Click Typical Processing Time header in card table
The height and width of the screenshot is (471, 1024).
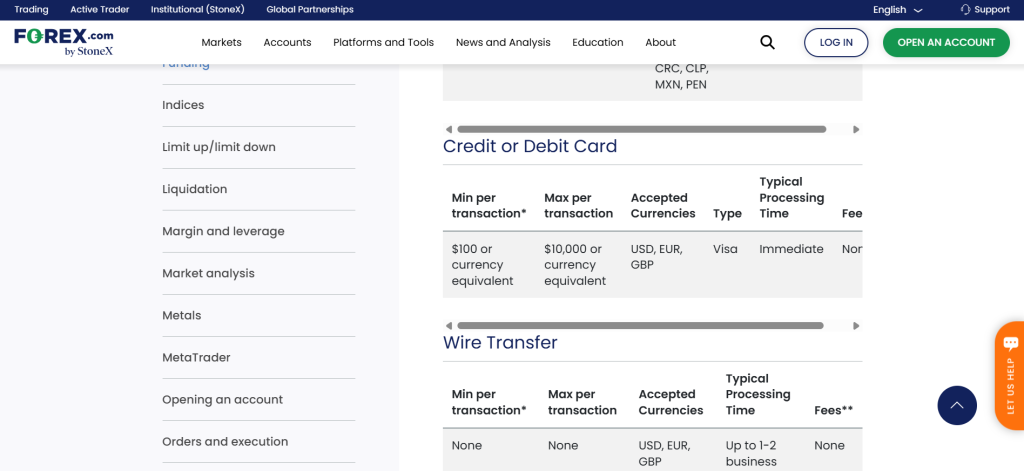click(792, 197)
